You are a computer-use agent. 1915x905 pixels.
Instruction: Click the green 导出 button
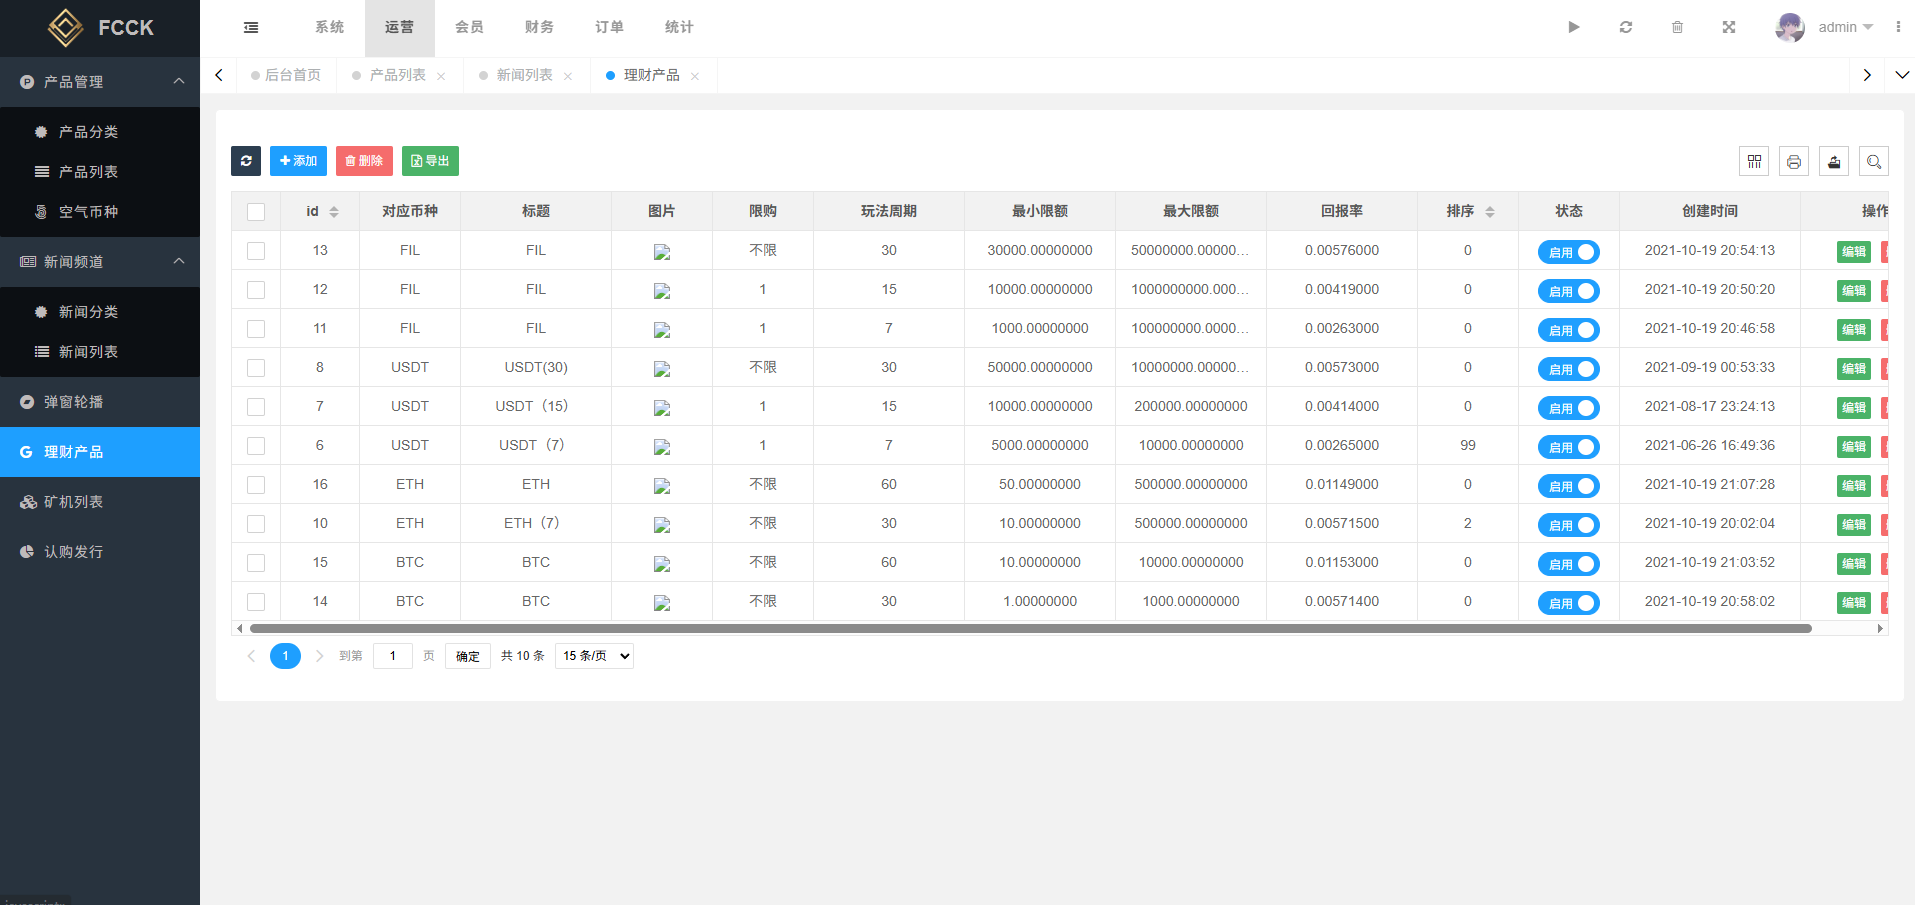(430, 161)
